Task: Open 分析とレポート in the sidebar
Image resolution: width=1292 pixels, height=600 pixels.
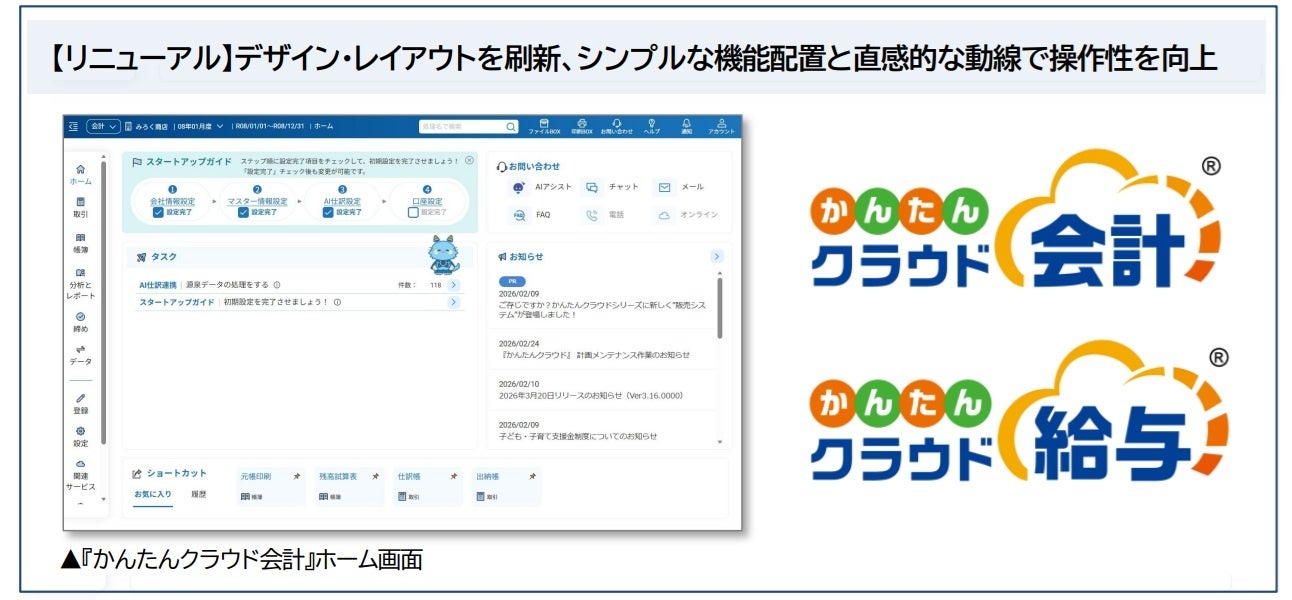Action: click(x=81, y=284)
